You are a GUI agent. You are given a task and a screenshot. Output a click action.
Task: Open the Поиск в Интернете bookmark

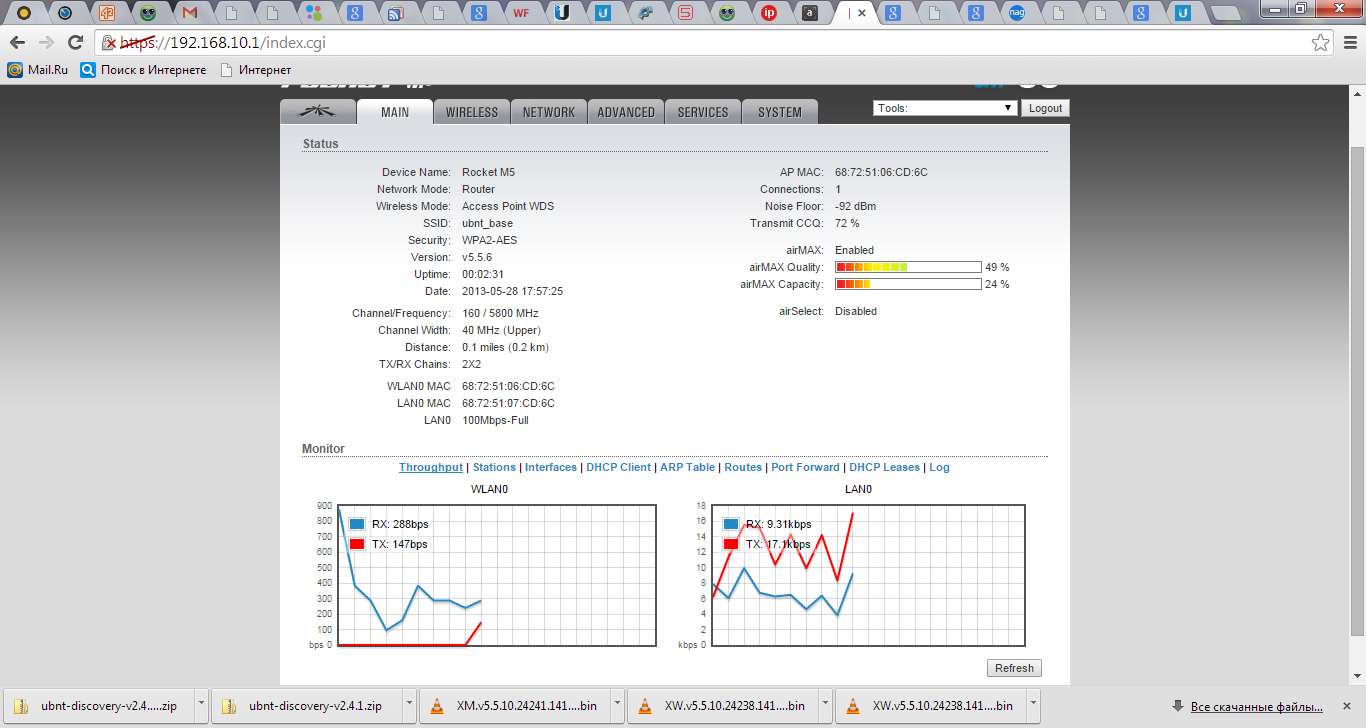pyautogui.click(x=143, y=70)
